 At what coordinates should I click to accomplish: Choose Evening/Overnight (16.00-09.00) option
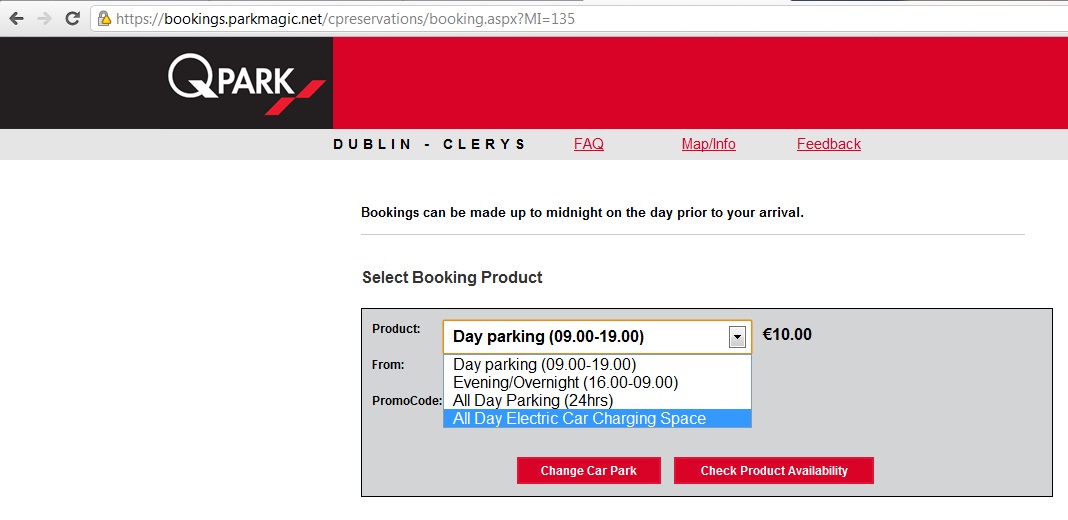click(x=565, y=383)
